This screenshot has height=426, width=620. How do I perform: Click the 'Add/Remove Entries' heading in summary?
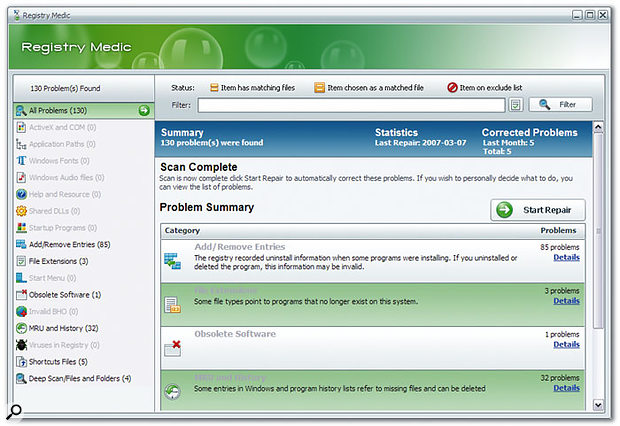(240, 247)
